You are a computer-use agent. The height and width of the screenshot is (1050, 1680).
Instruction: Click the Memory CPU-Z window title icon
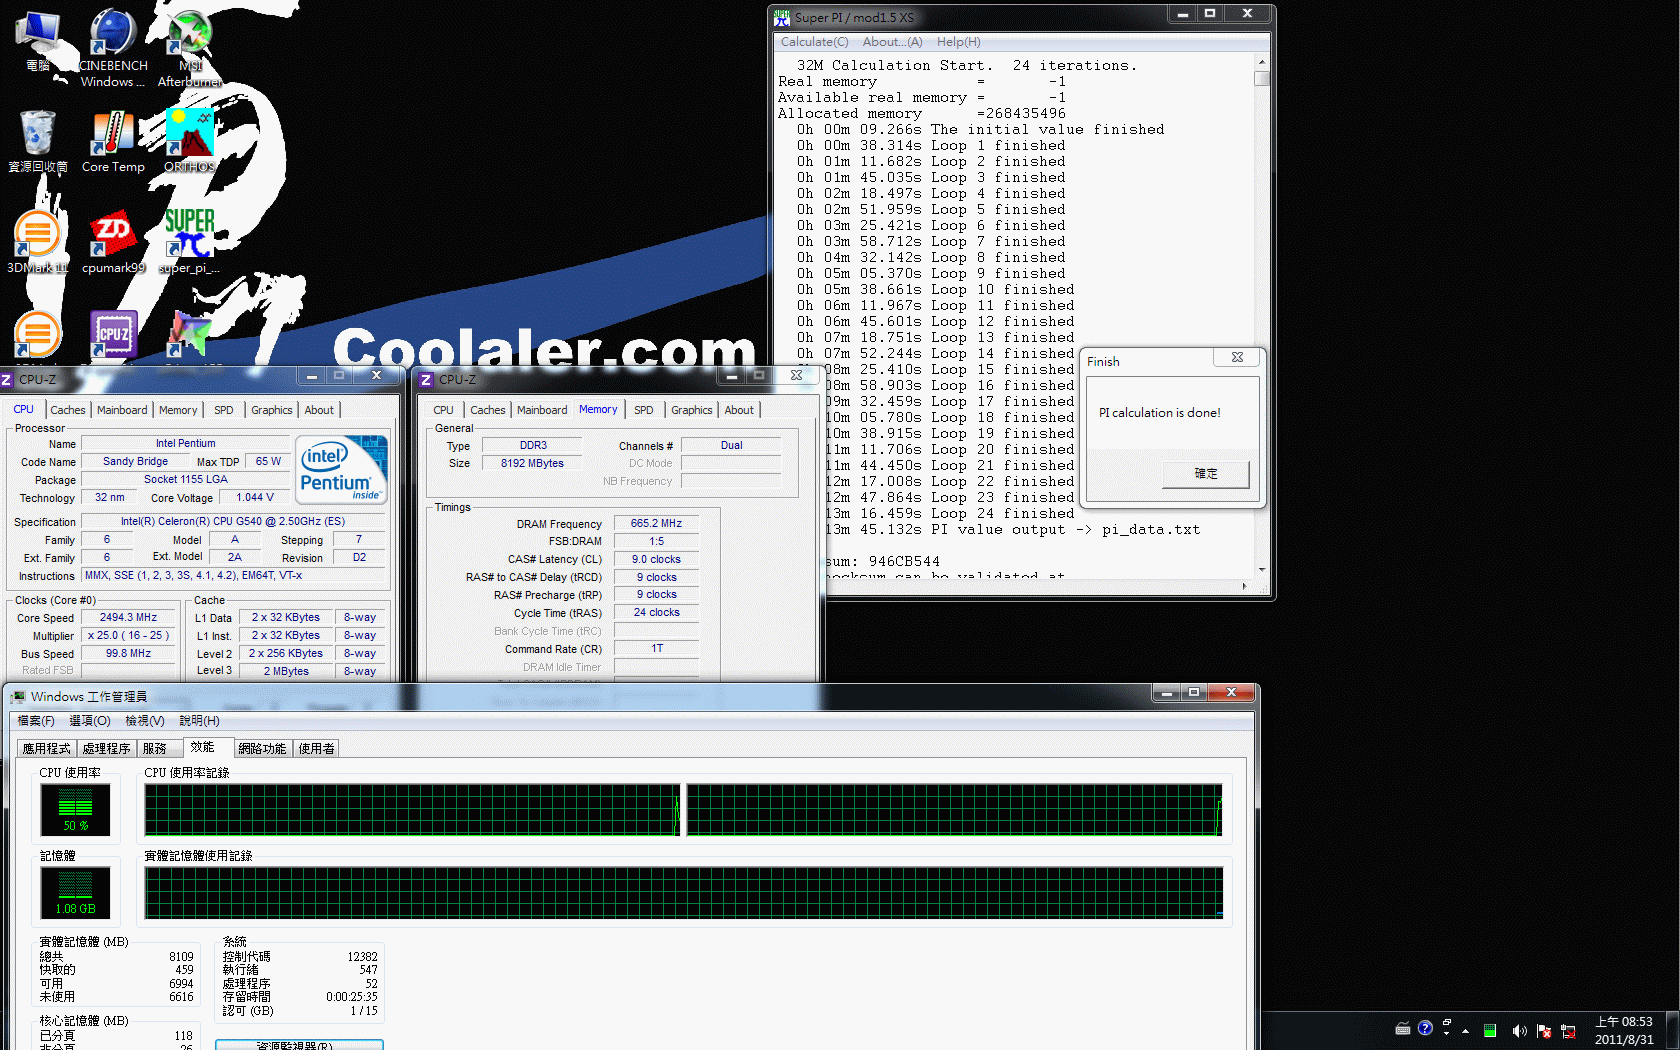click(x=426, y=379)
